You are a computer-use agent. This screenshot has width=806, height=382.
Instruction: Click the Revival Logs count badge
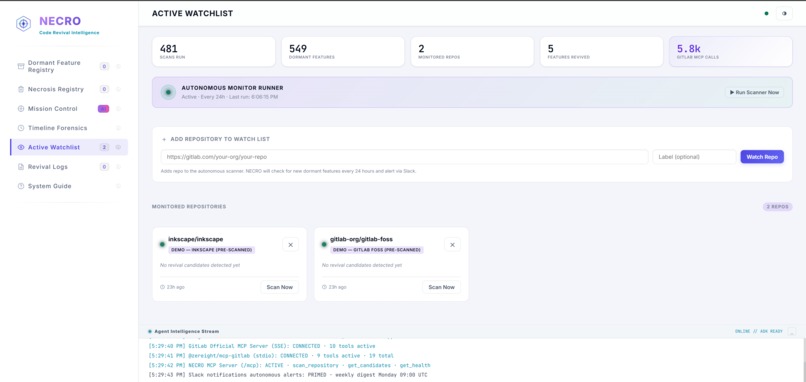pyautogui.click(x=104, y=167)
